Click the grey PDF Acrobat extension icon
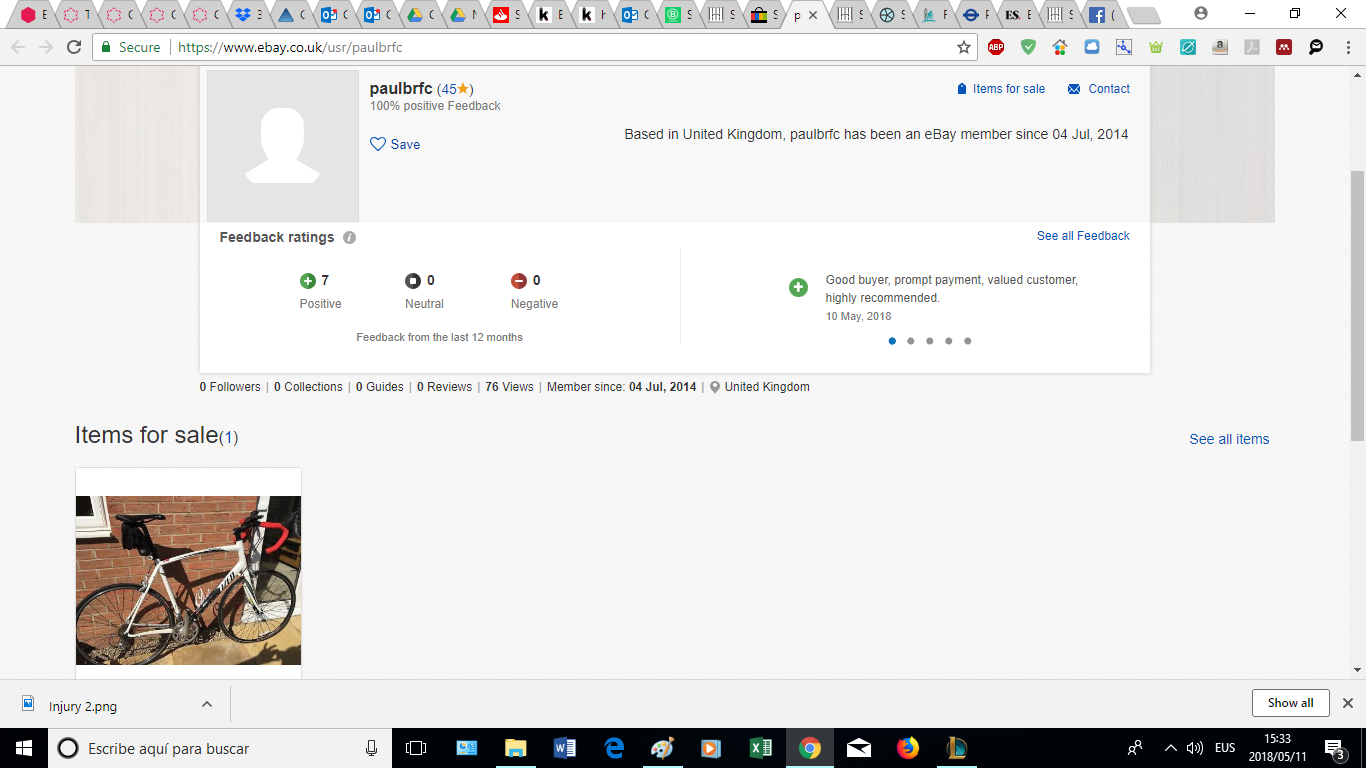1366x768 pixels. [x=1251, y=47]
